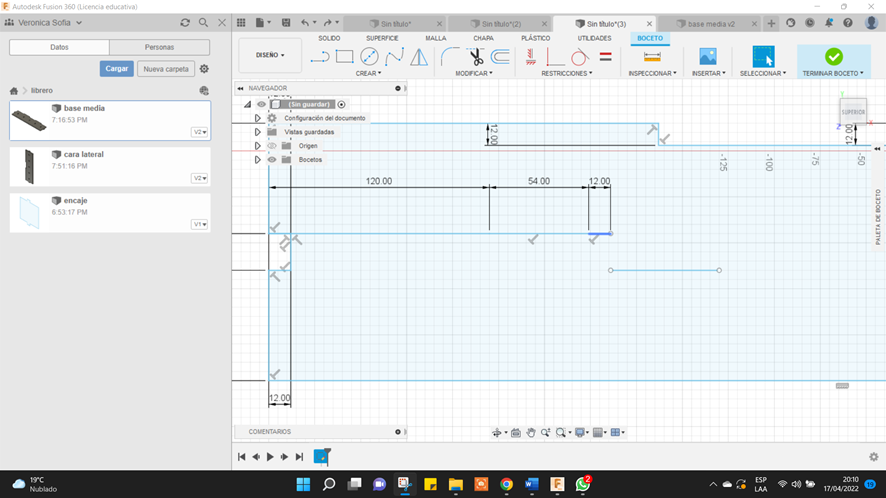Choose the Fillet tool in Modificar

pyautogui.click(x=450, y=57)
